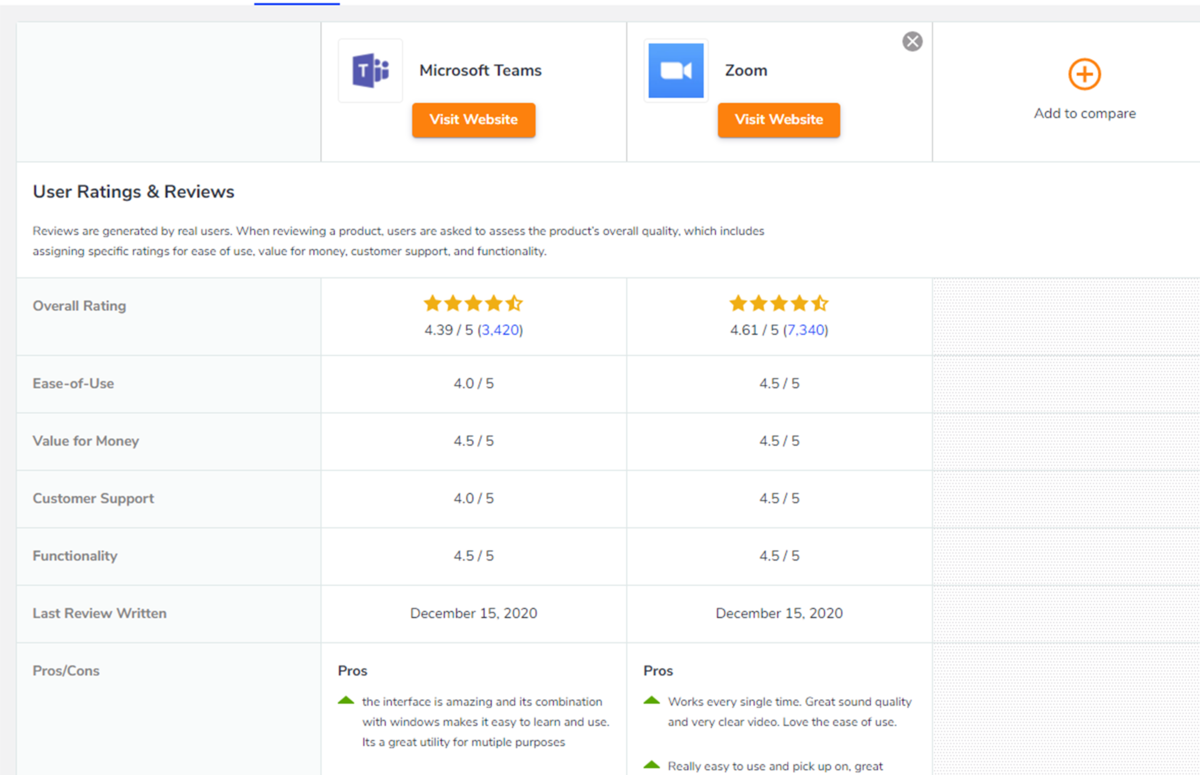Screen dimensions: 1200x775
Task: Click the Value for Money row label
Action: point(86,441)
